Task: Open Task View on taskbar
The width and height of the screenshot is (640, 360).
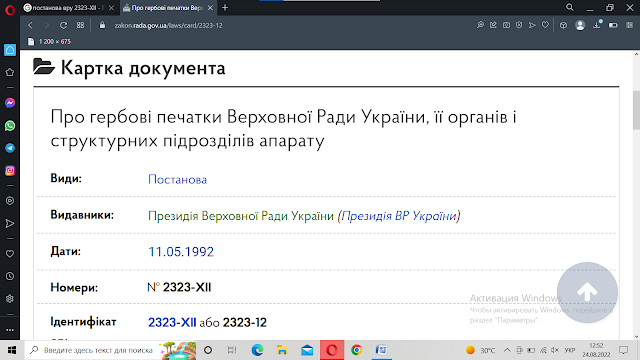Action: click(232, 350)
